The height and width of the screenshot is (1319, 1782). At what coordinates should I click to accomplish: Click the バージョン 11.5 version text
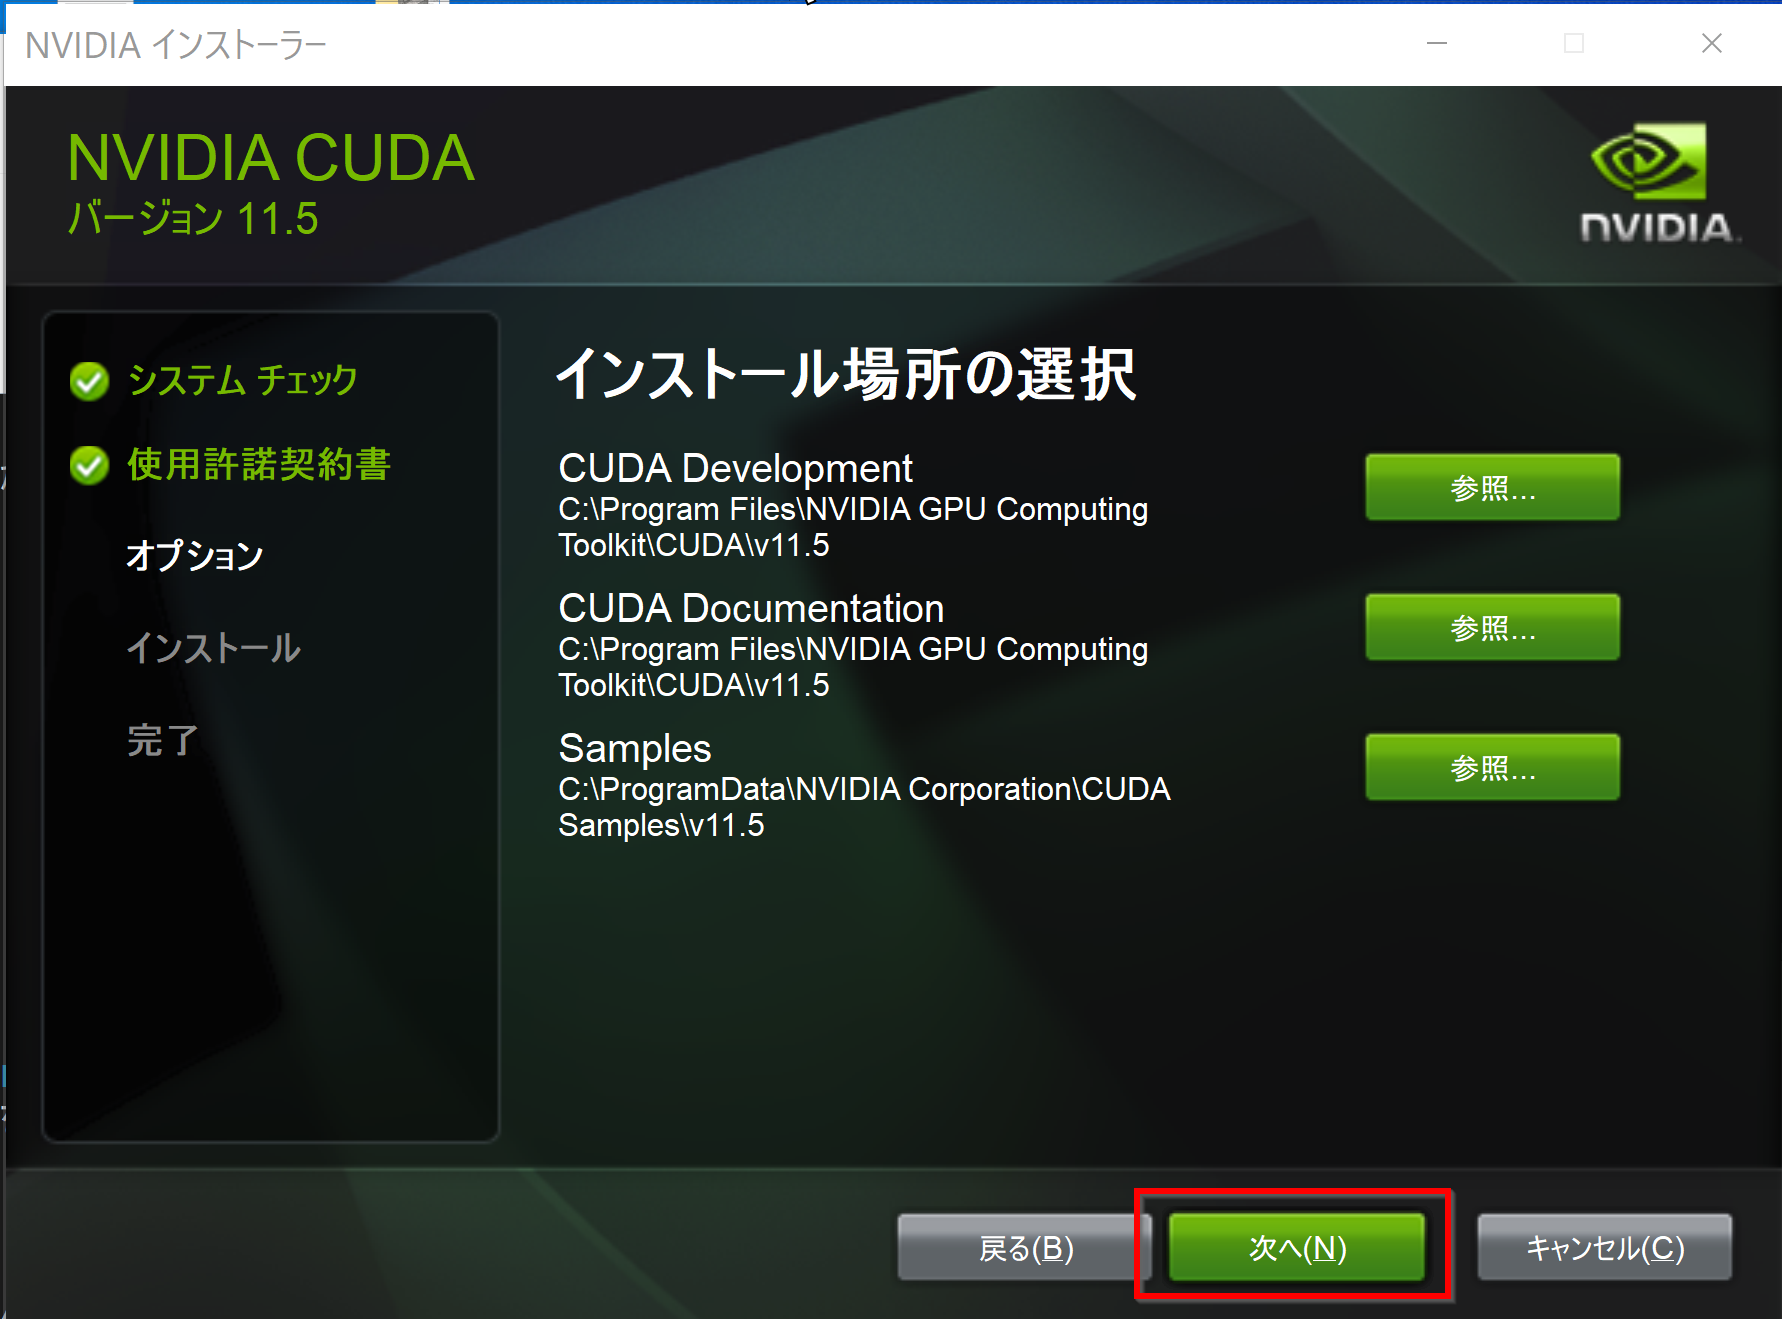[193, 218]
